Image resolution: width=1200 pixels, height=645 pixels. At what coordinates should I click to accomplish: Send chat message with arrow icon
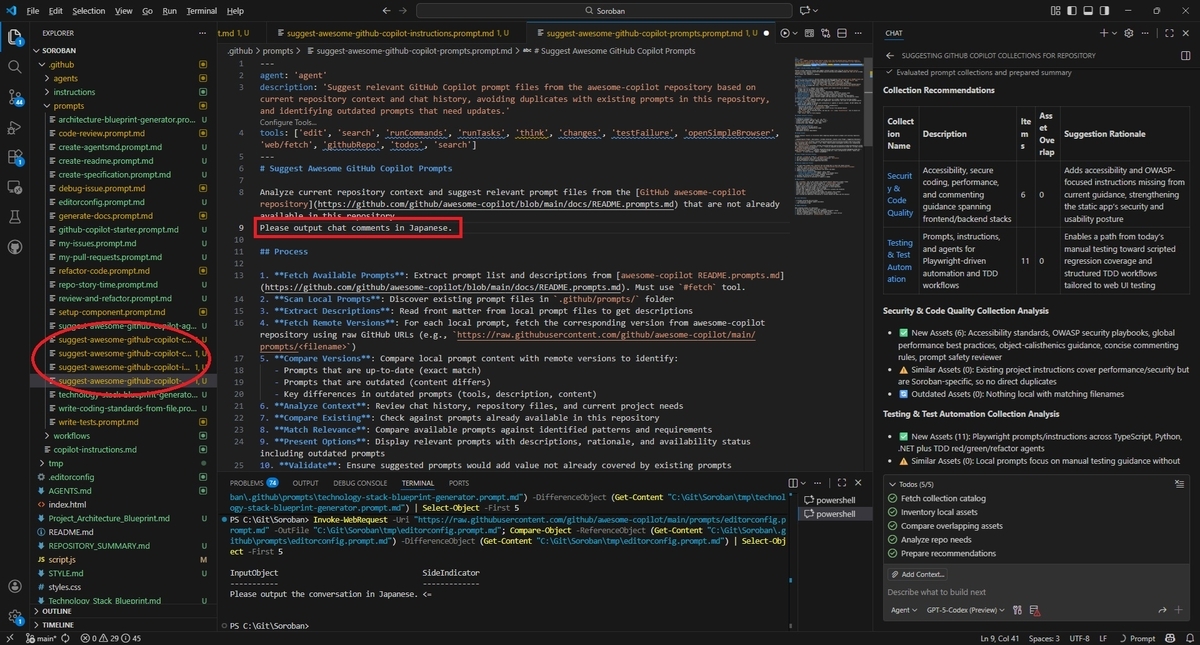tap(1163, 610)
